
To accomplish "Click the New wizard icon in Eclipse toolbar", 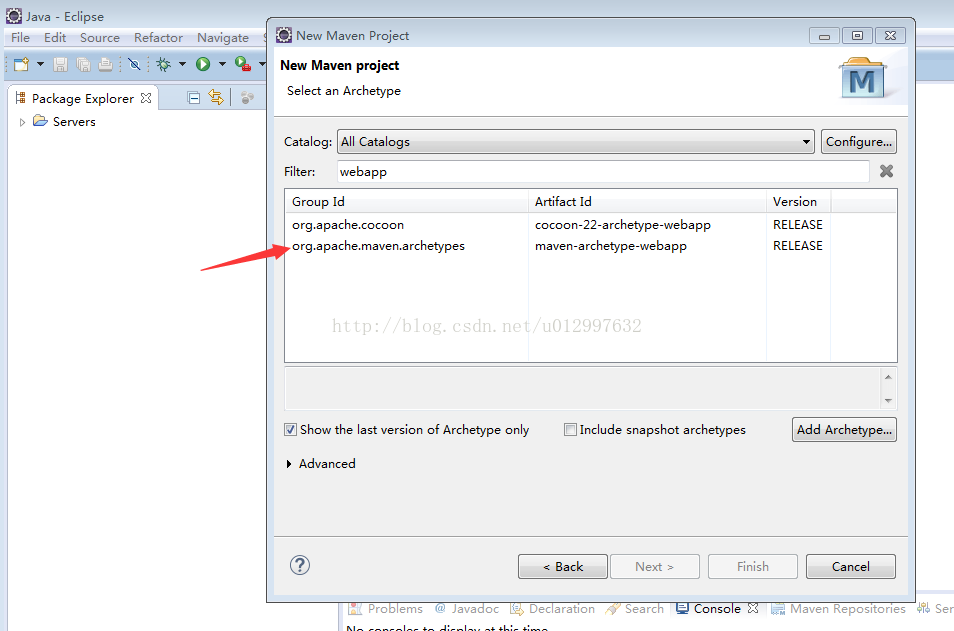I will [x=21, y=64].
